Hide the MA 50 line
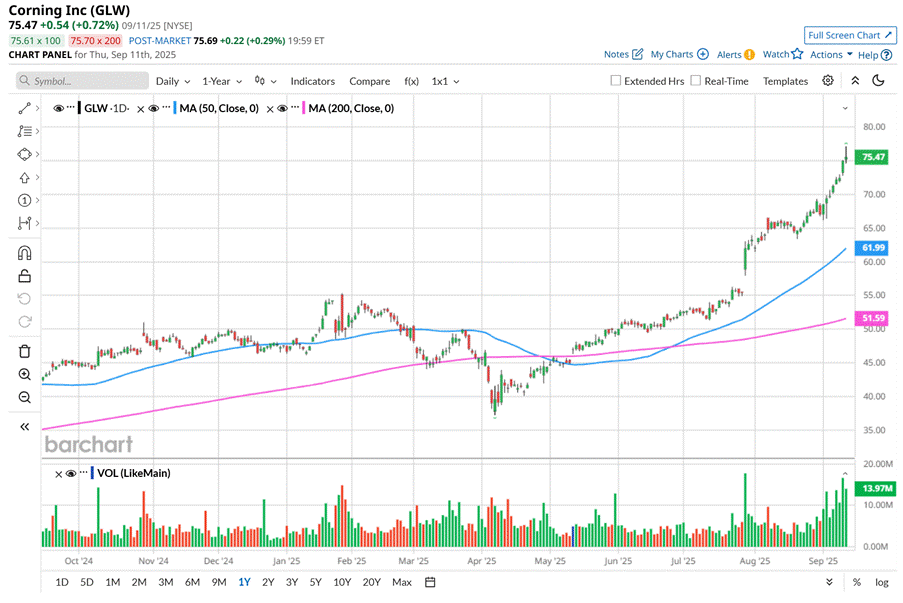 (x=154, y=108)
